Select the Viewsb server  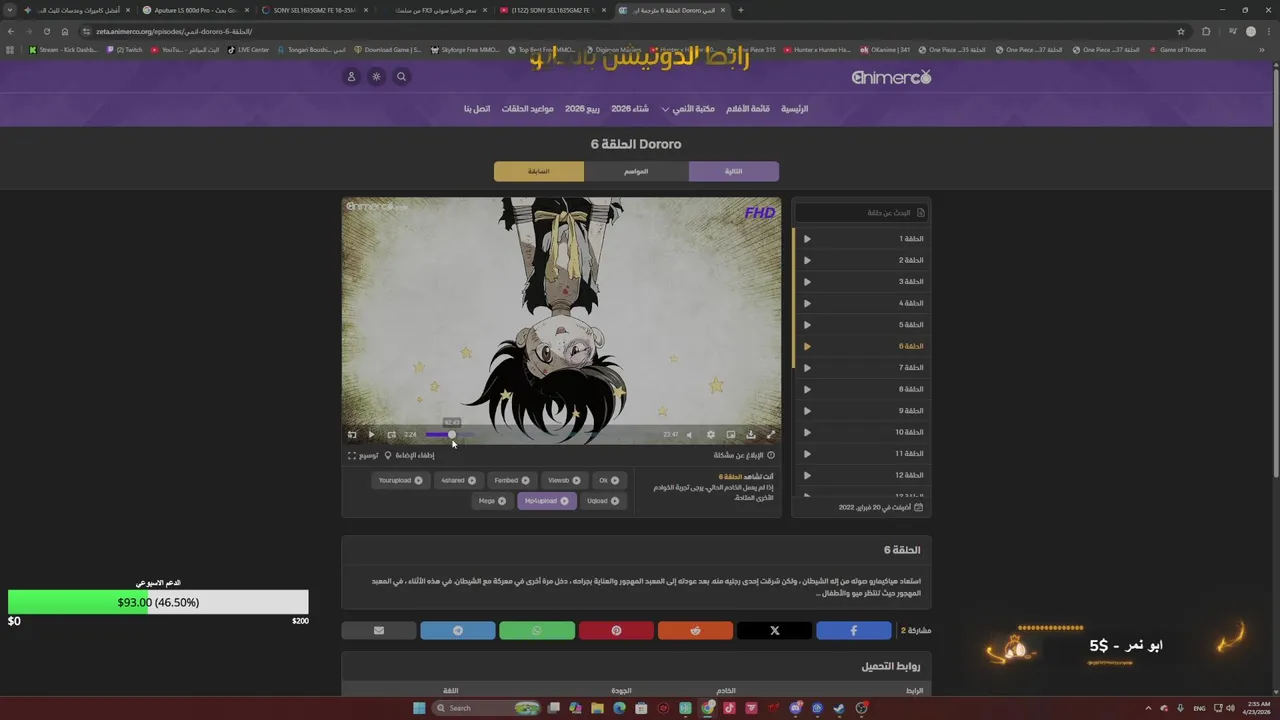[564, 481]
